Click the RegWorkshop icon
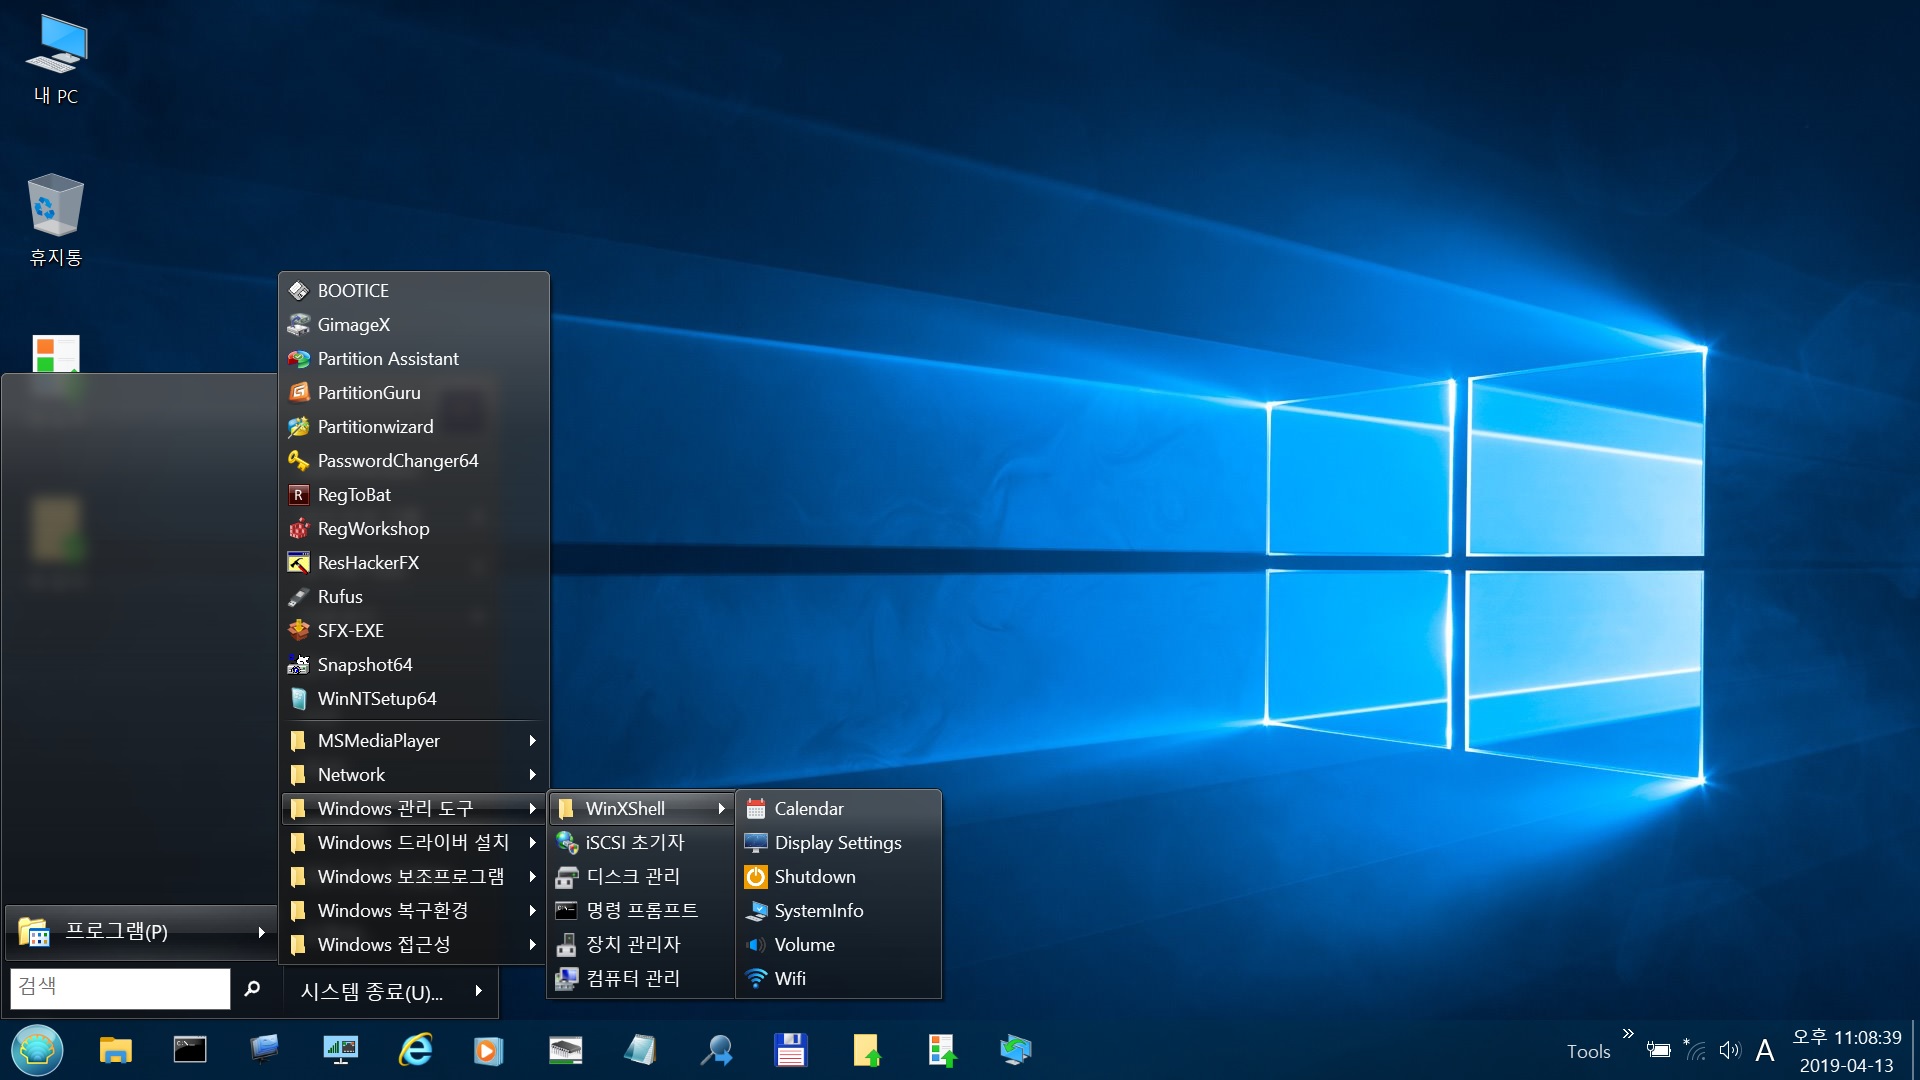Viewport: 1920px width, 1080px height. click(298, 528)
